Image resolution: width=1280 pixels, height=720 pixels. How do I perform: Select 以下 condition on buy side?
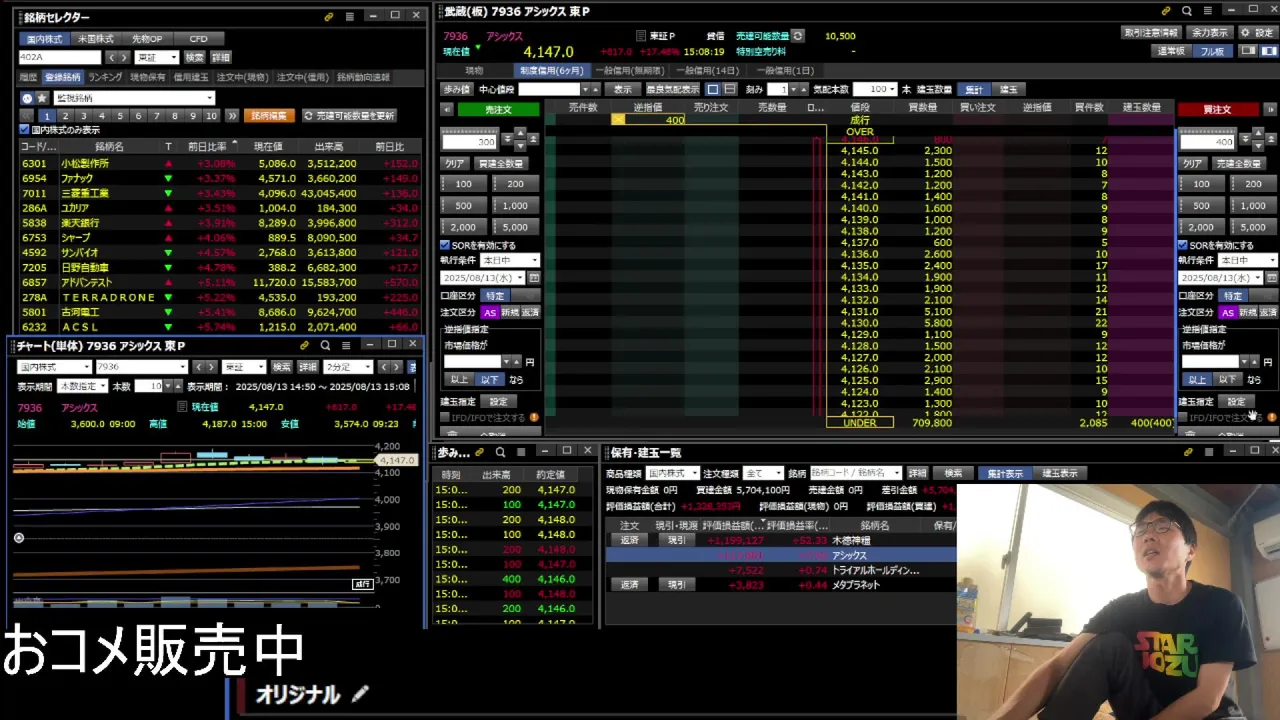pos(1227,380)
